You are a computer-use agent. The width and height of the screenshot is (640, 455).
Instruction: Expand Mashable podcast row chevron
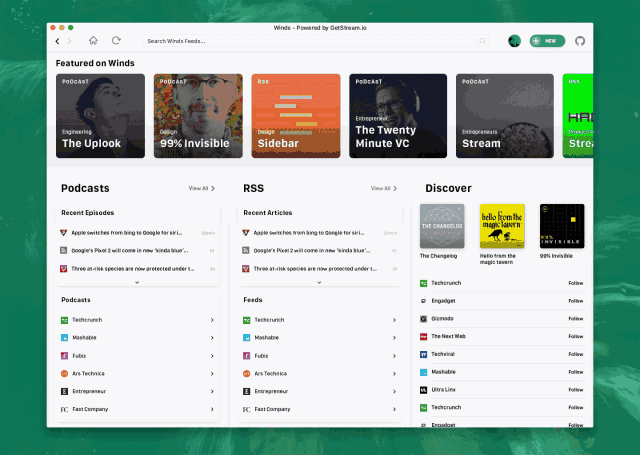tap(212, 338)
